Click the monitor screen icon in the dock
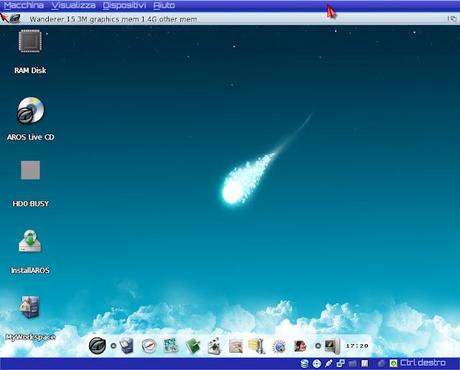460x370 pixels. coord(332,346)
